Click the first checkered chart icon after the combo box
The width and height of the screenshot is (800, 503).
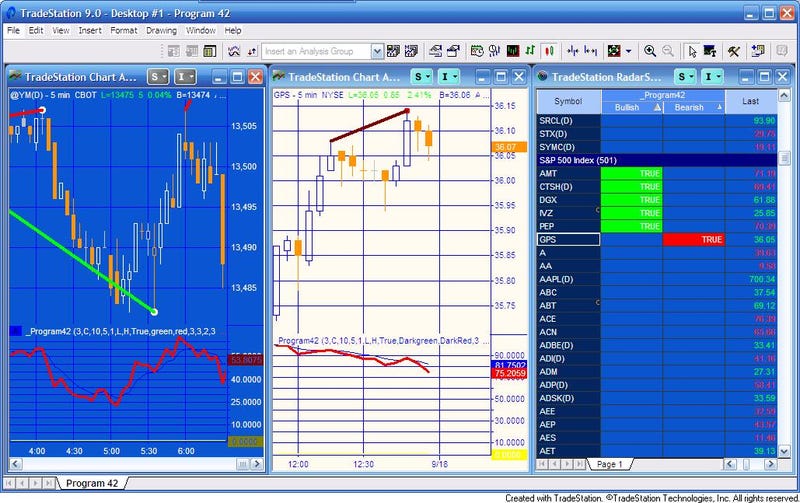coord(393,51)
